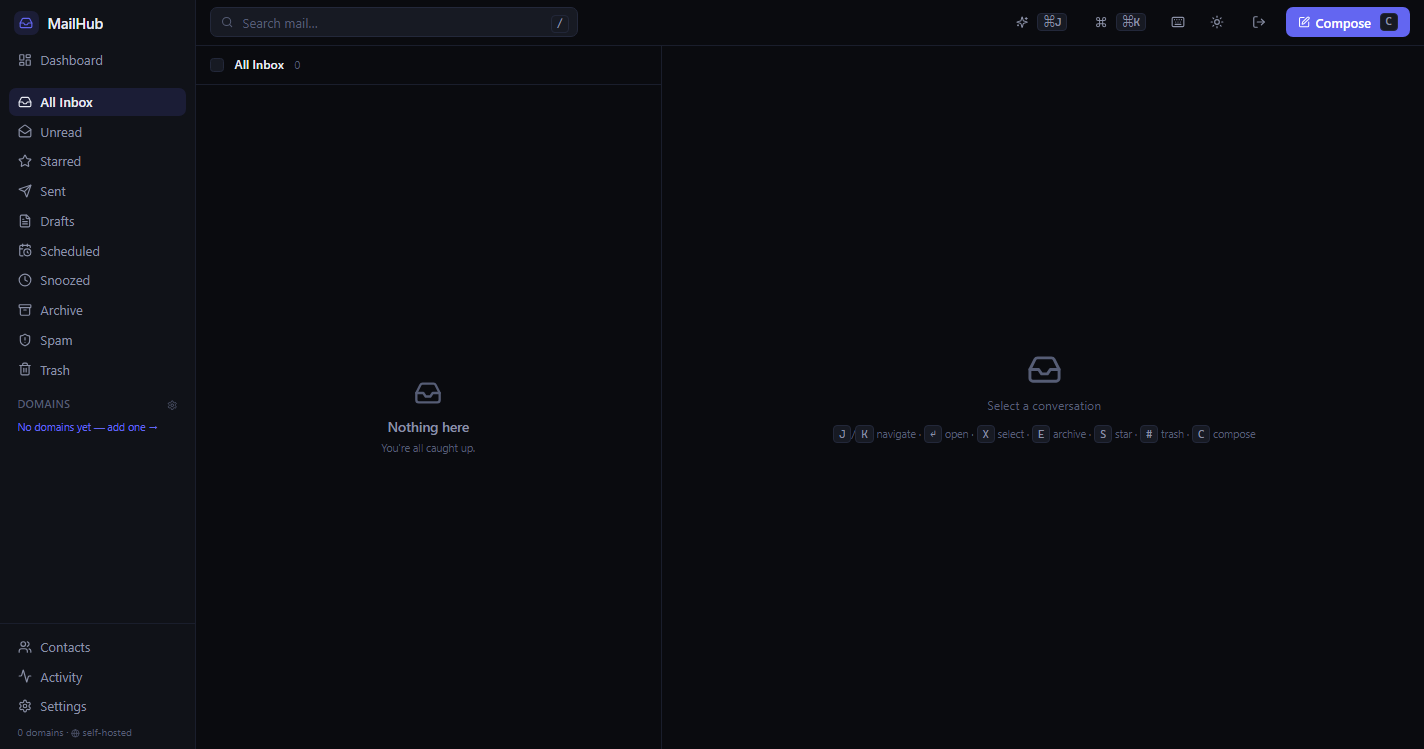Screen dimensions: 1424x749
Task: Open the Contacts page
Action: [x=97, y=647]
